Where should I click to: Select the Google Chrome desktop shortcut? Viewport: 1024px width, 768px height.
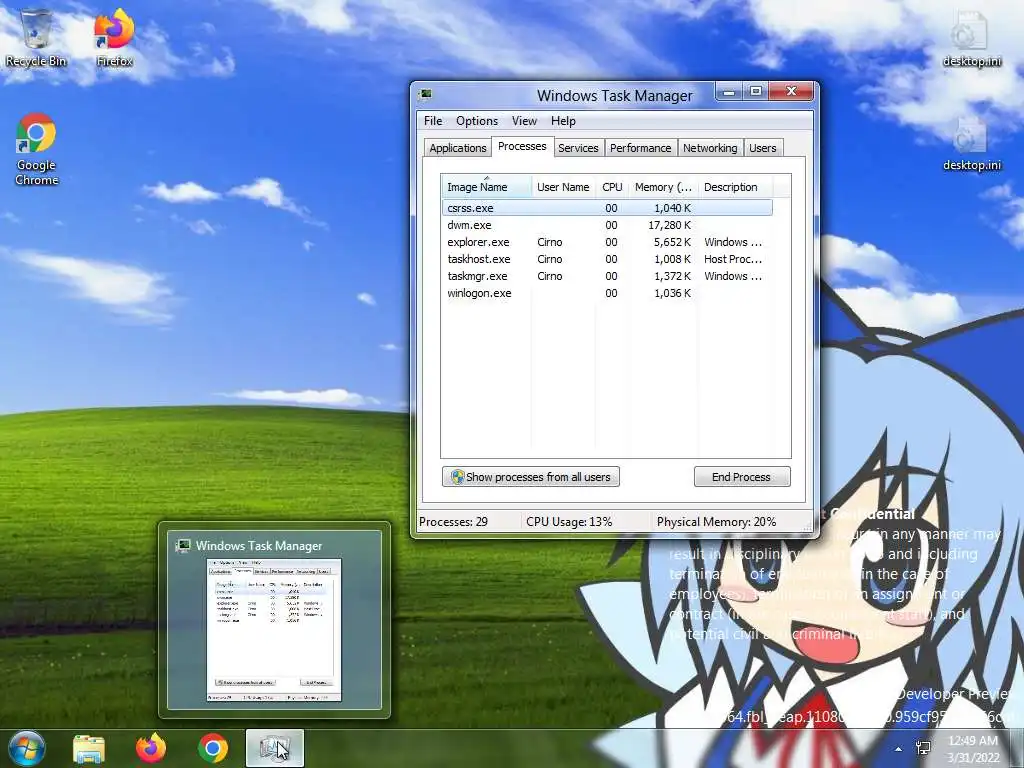[37, 150]
